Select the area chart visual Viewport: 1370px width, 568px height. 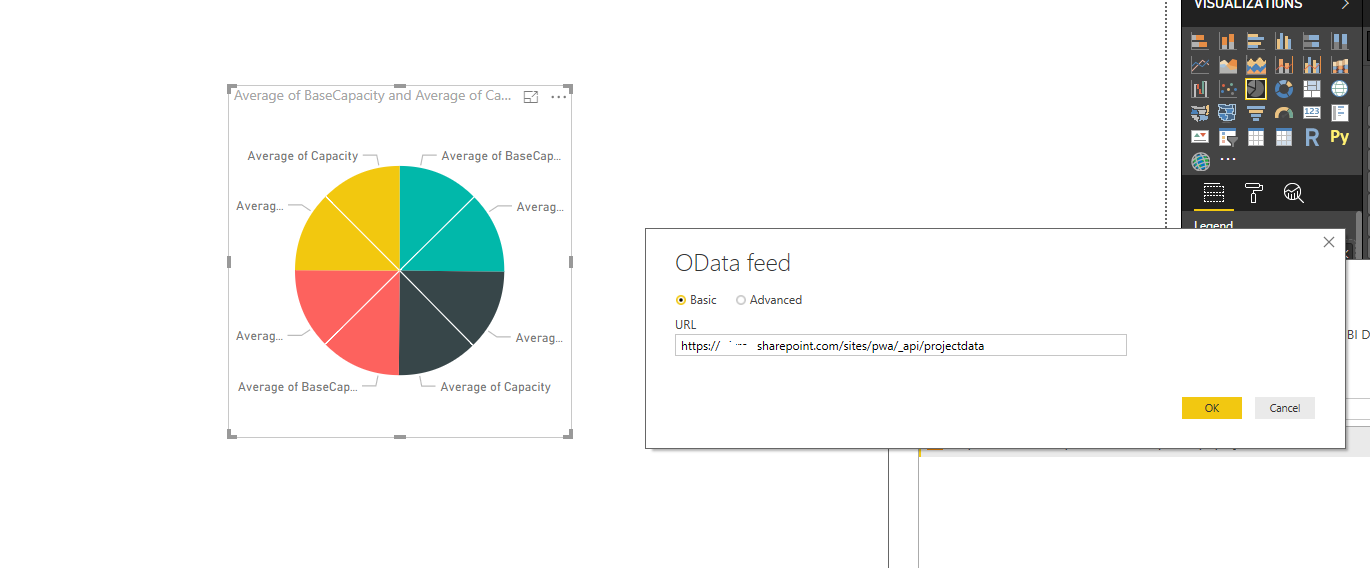tap(1228, 65)
